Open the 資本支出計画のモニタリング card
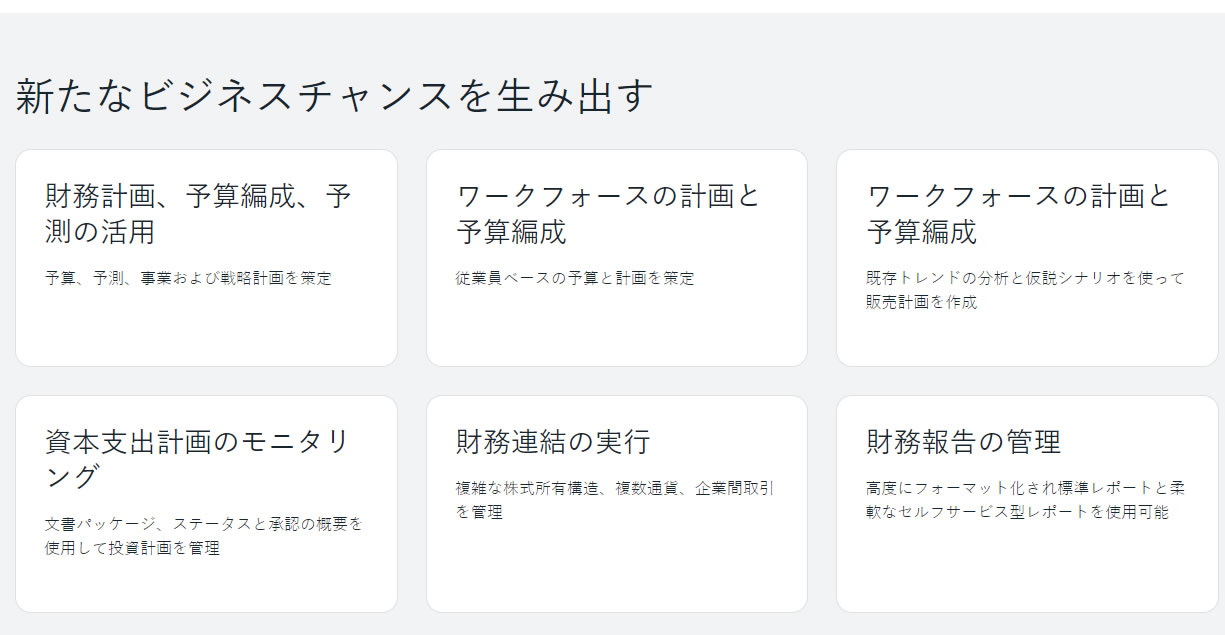 (x=206, y=504)
